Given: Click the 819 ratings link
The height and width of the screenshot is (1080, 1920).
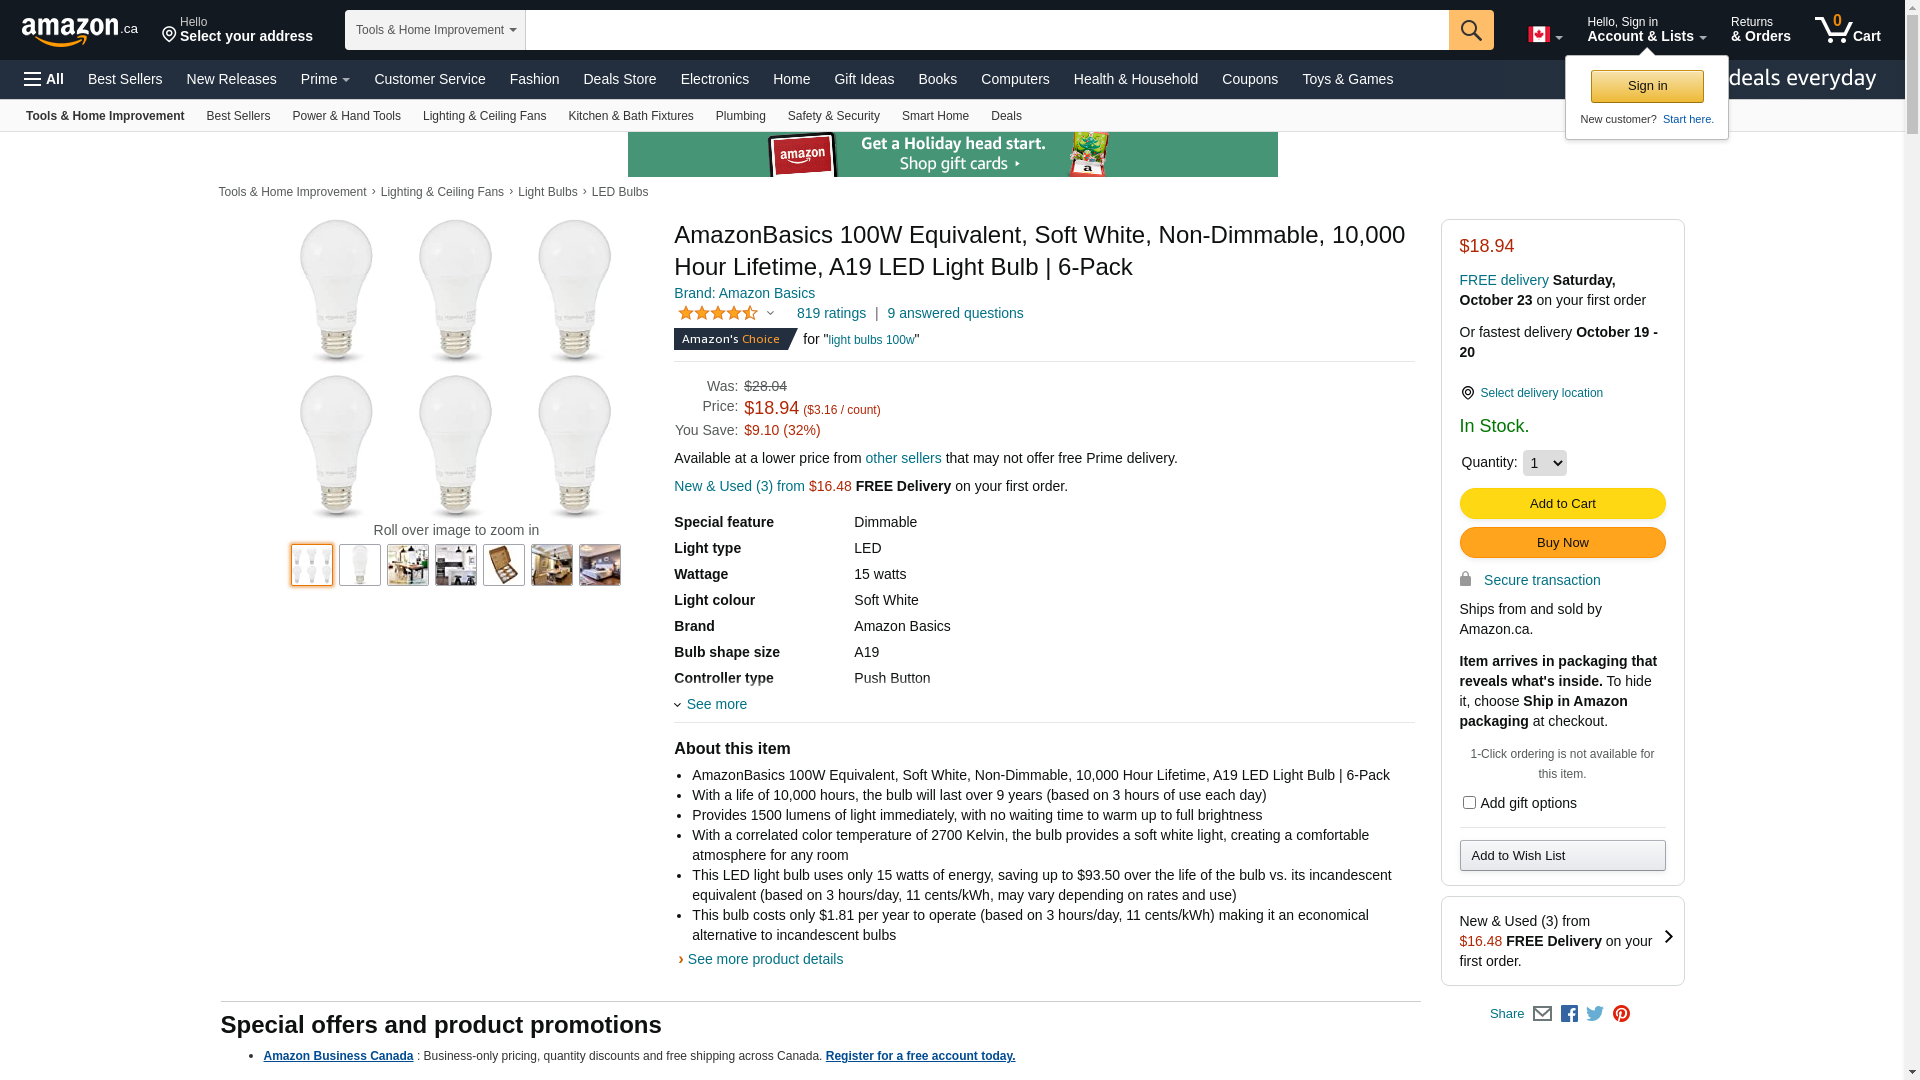Looking at the screenshot, I should [831, 313].
